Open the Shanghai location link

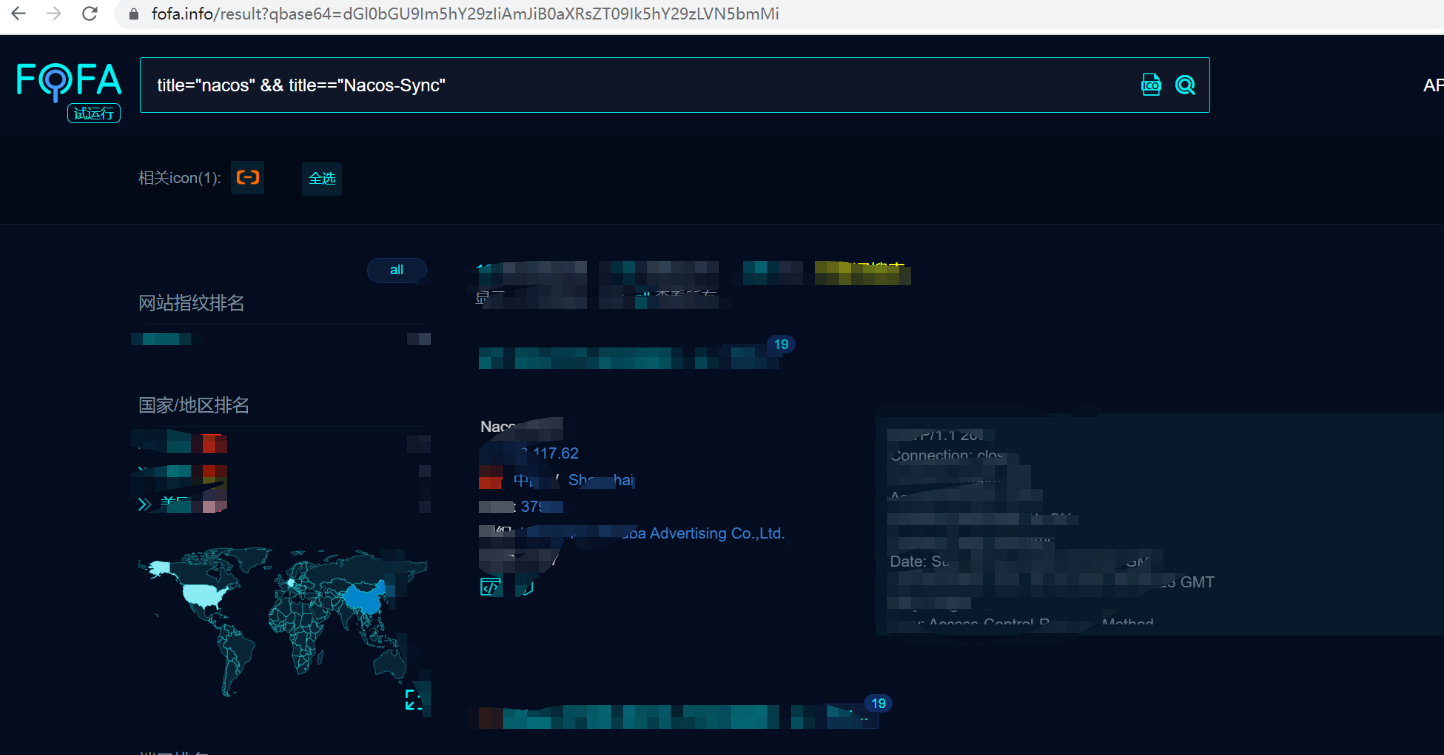(602, 480)
